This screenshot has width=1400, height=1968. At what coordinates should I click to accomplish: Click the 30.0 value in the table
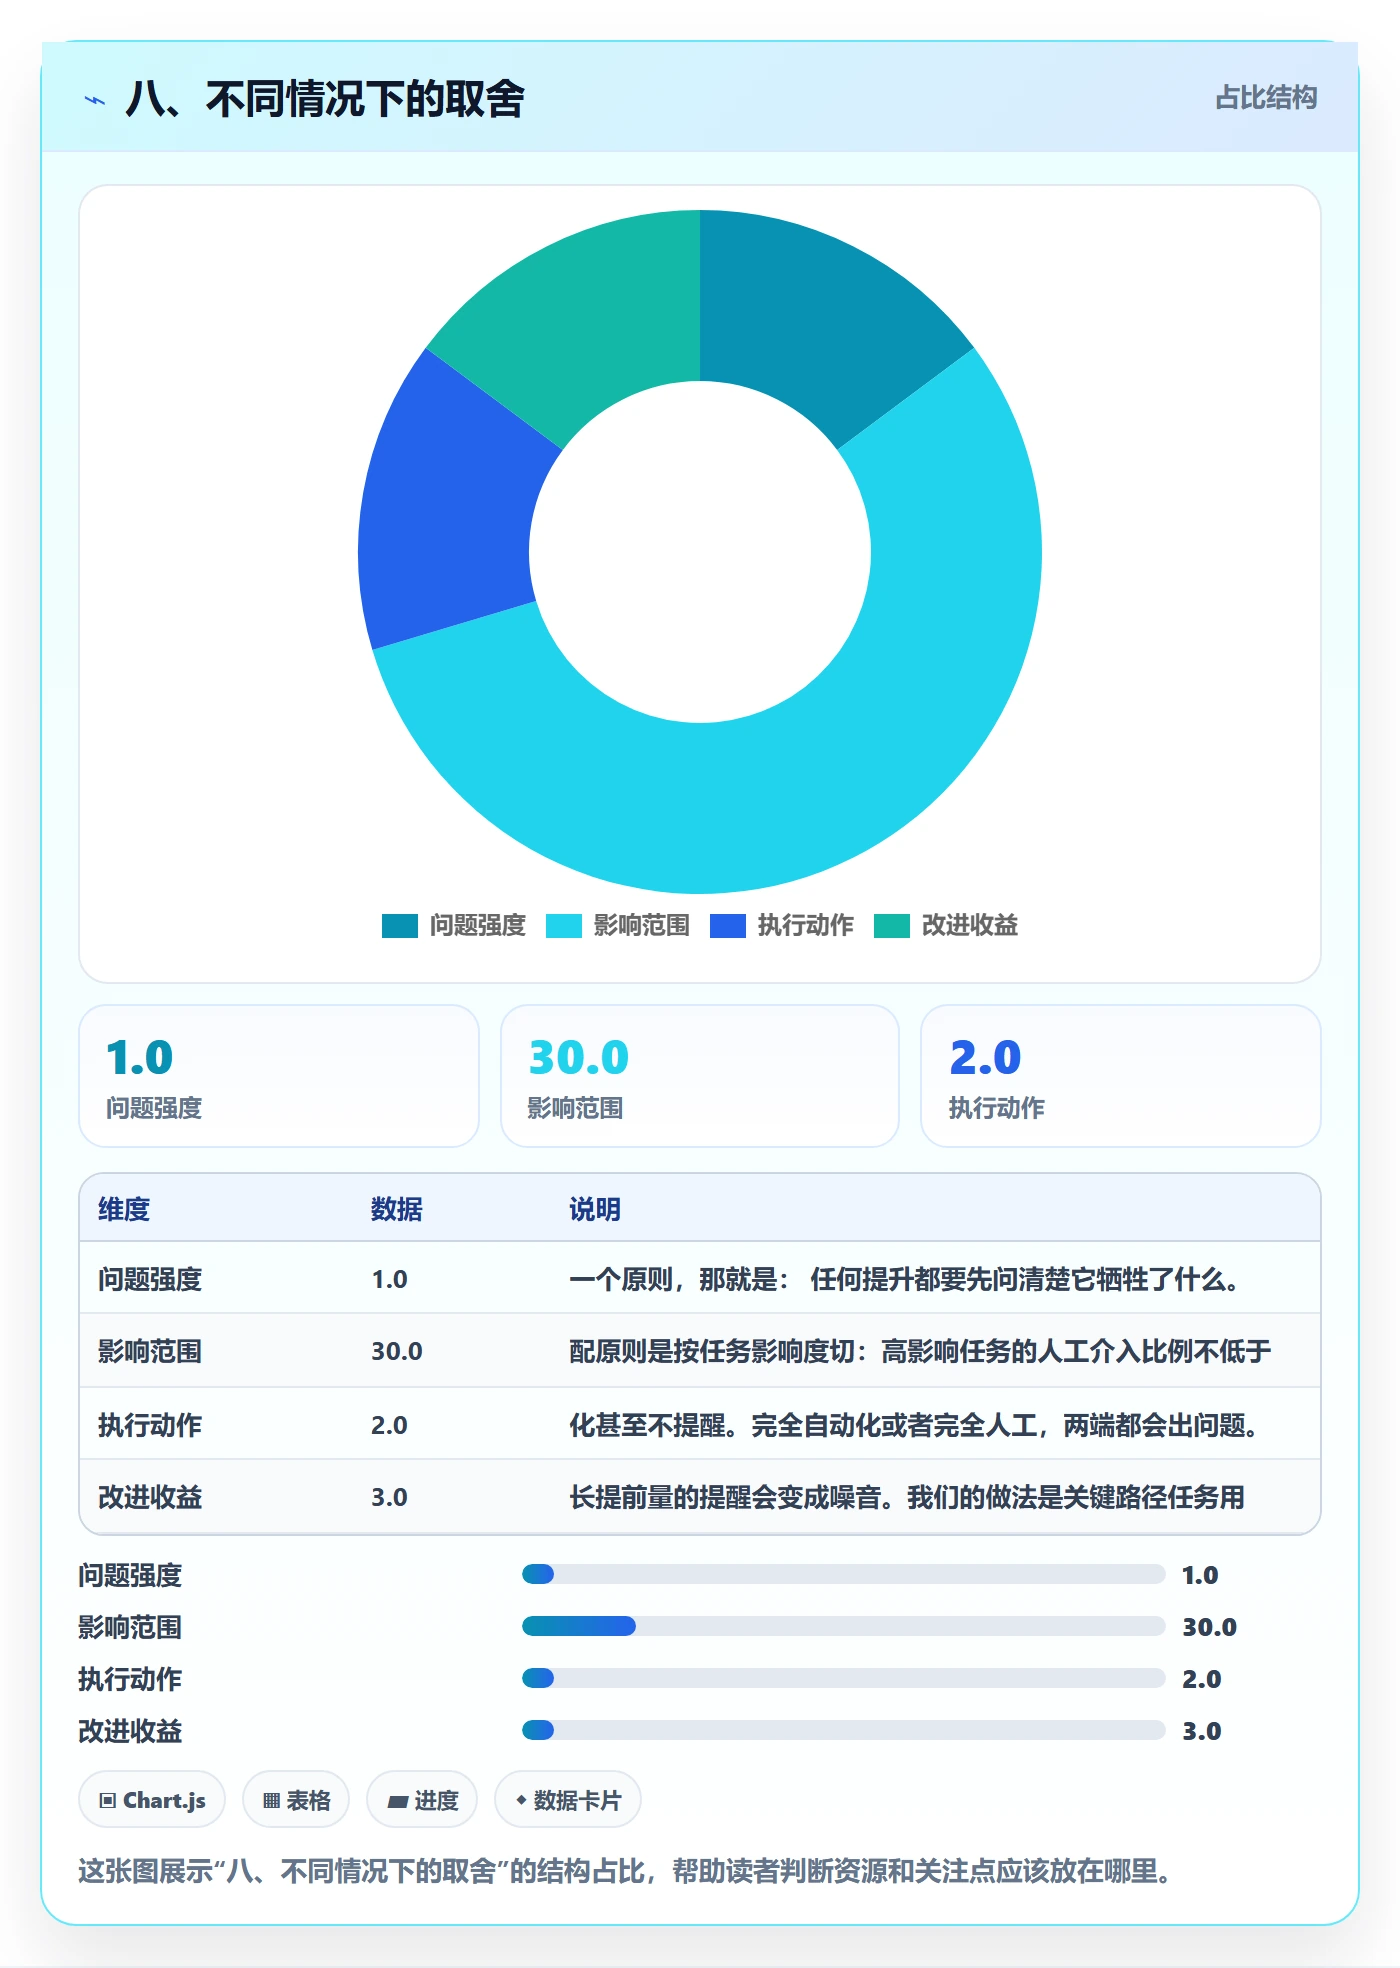point(397,1351)
